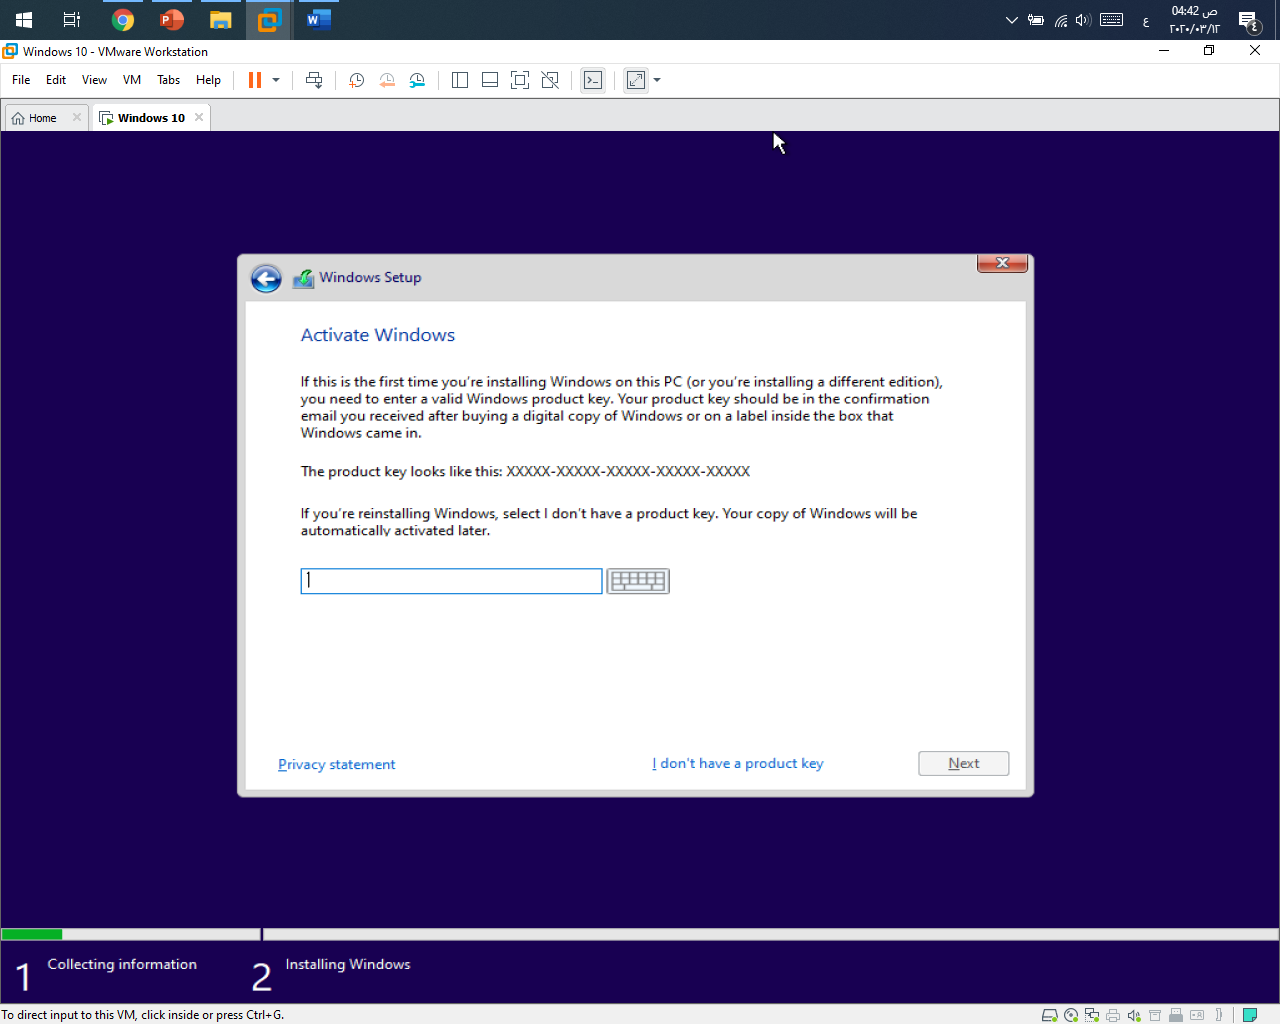Open File Explorer from the taskbar

pyautogui.click(x=221, y=20)
